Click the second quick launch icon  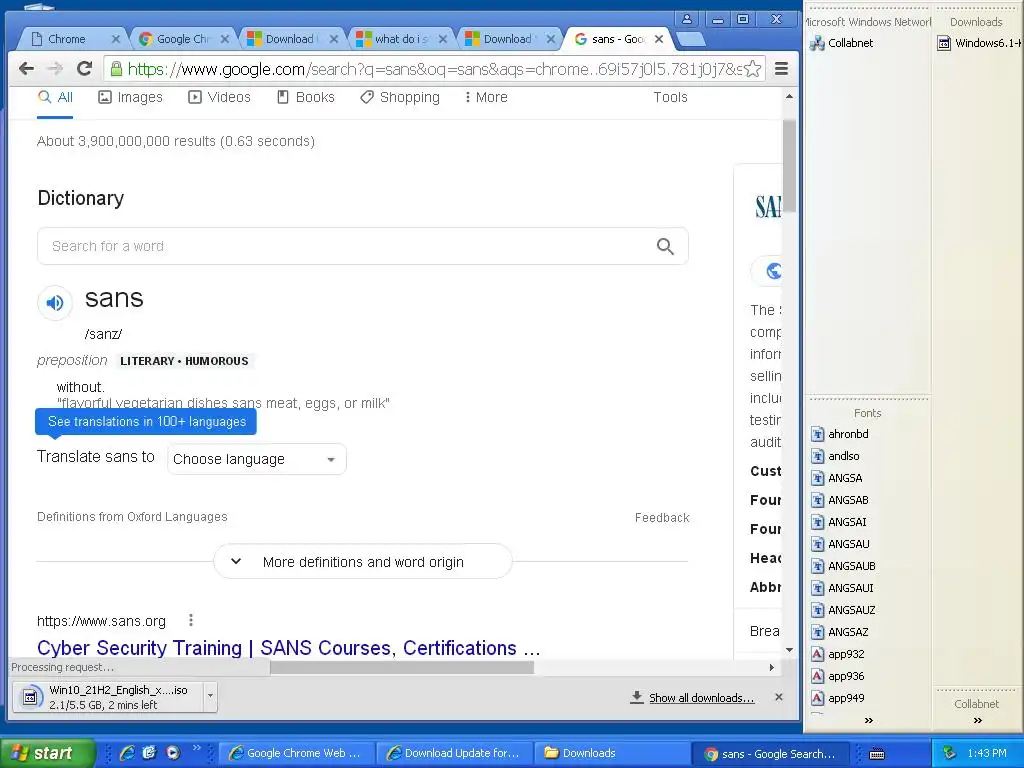[150, 753]
